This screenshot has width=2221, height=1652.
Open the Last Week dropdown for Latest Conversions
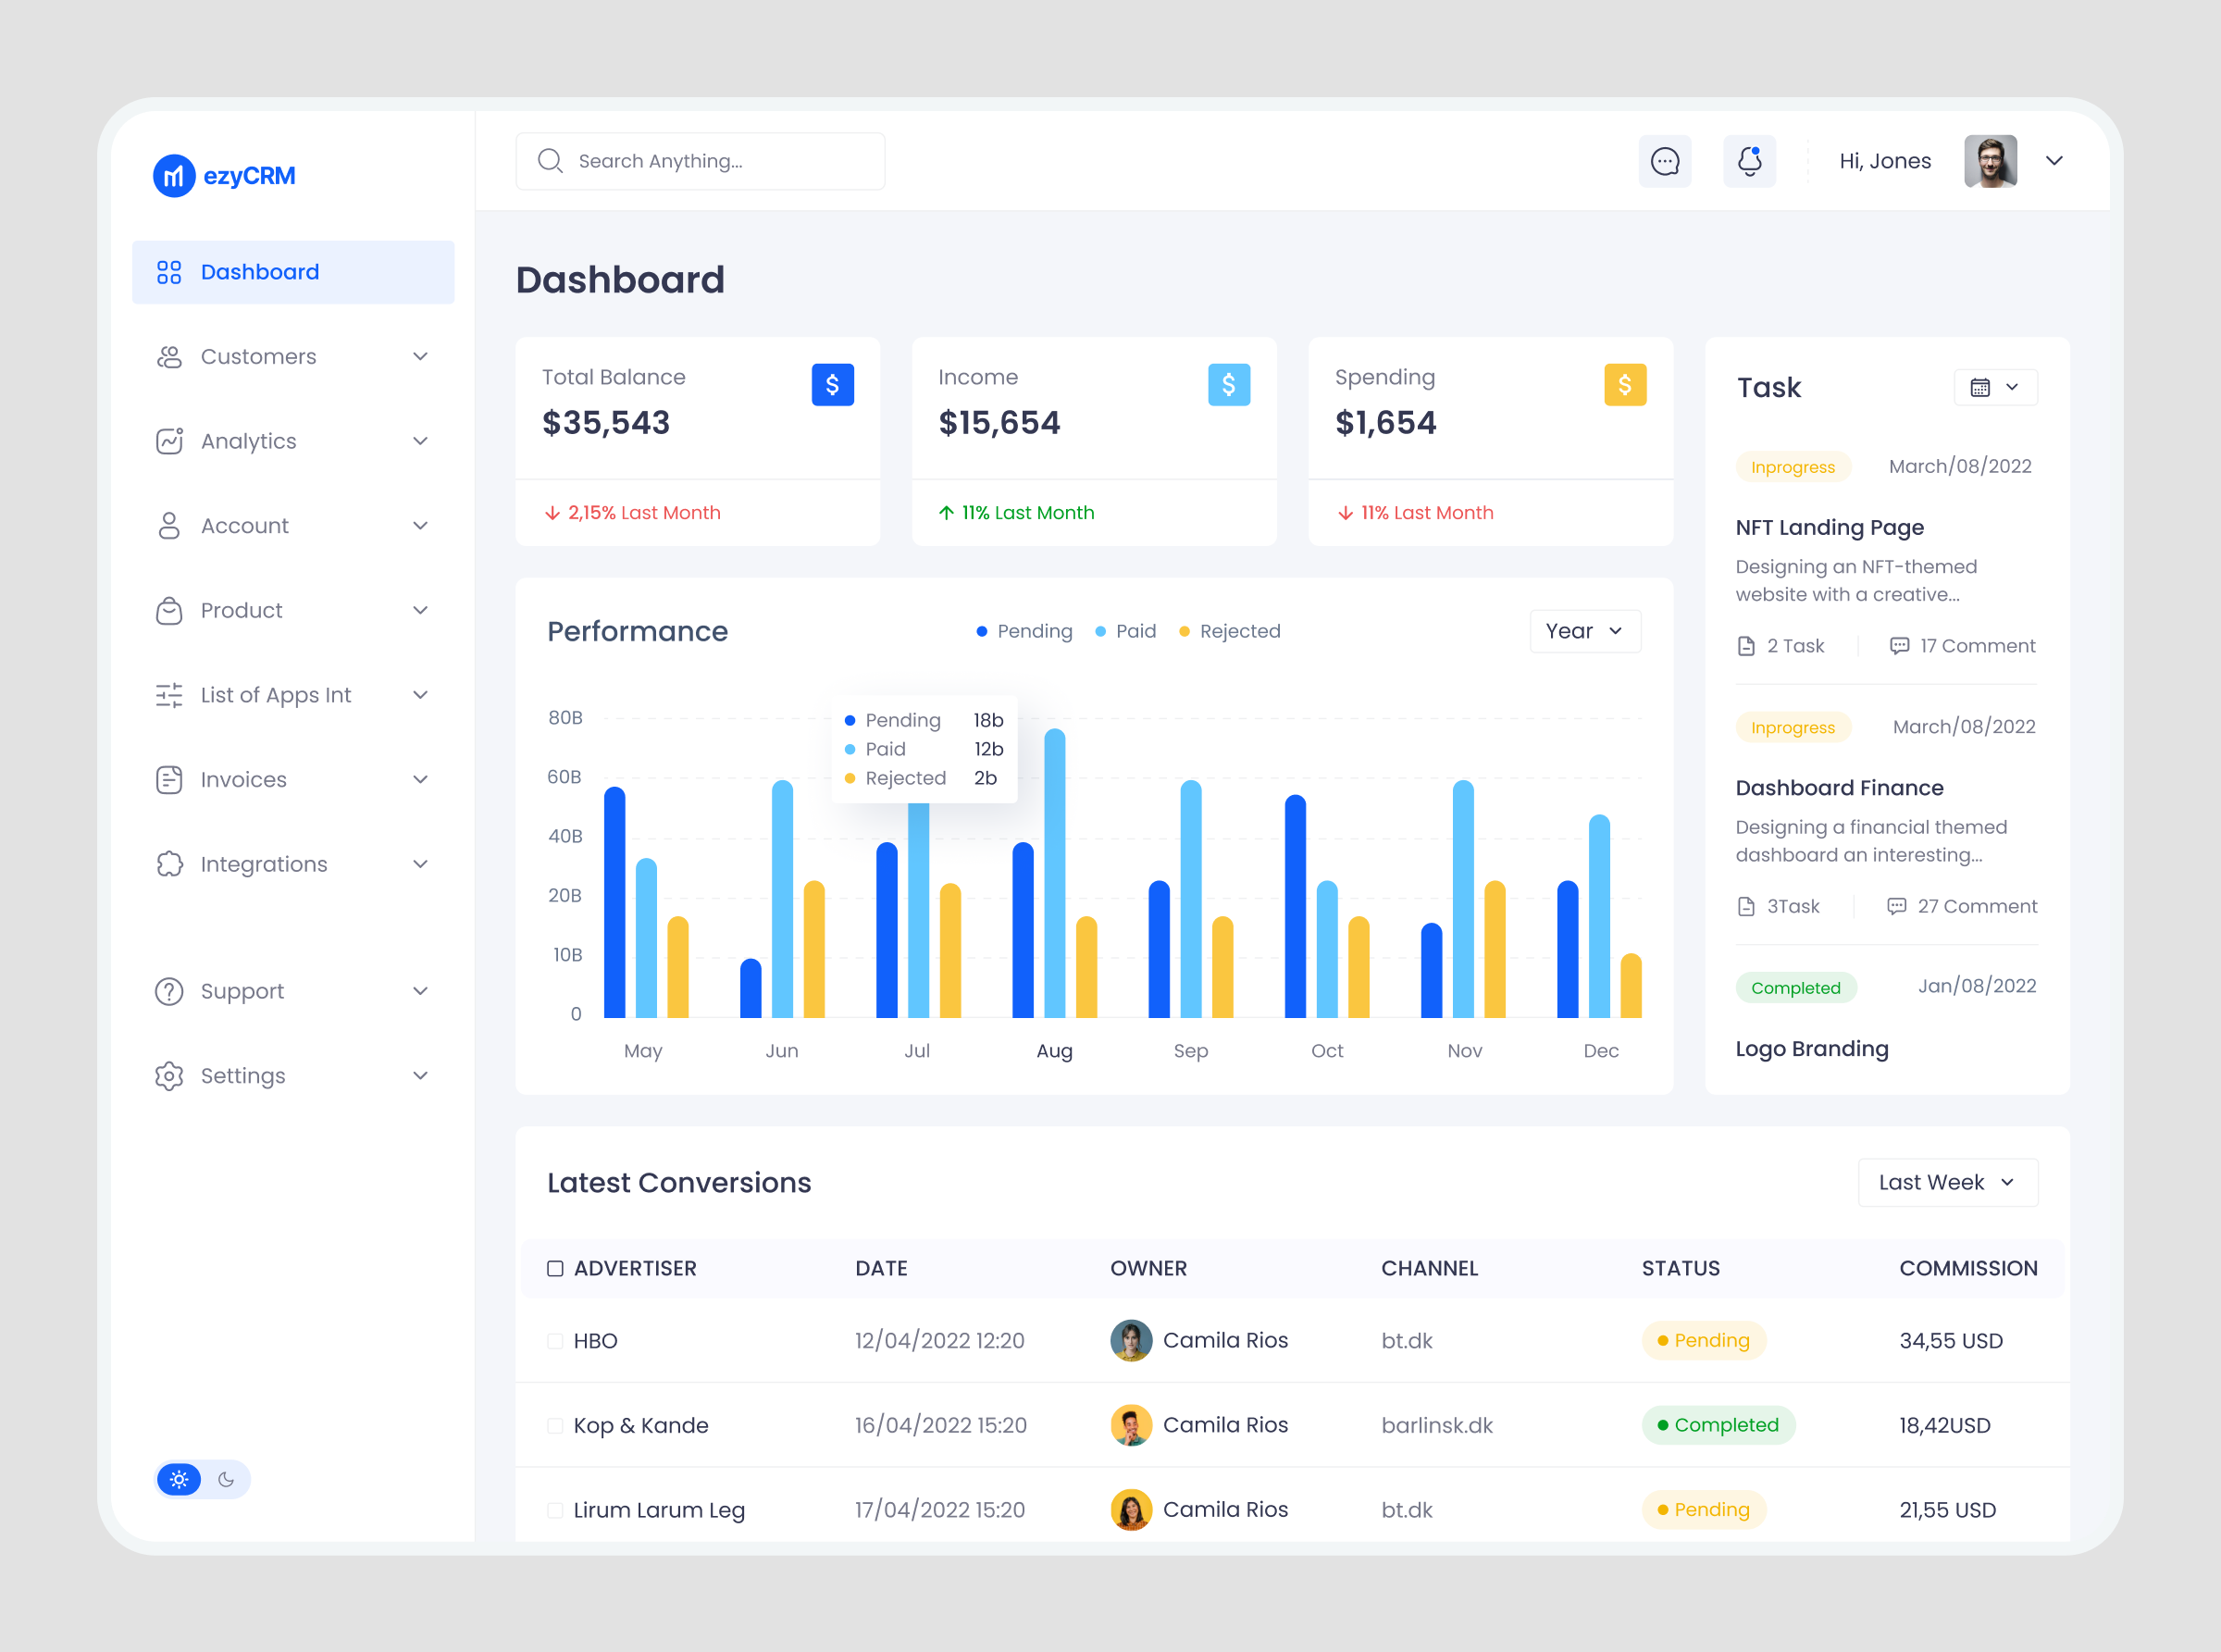pos(1946,1182)
